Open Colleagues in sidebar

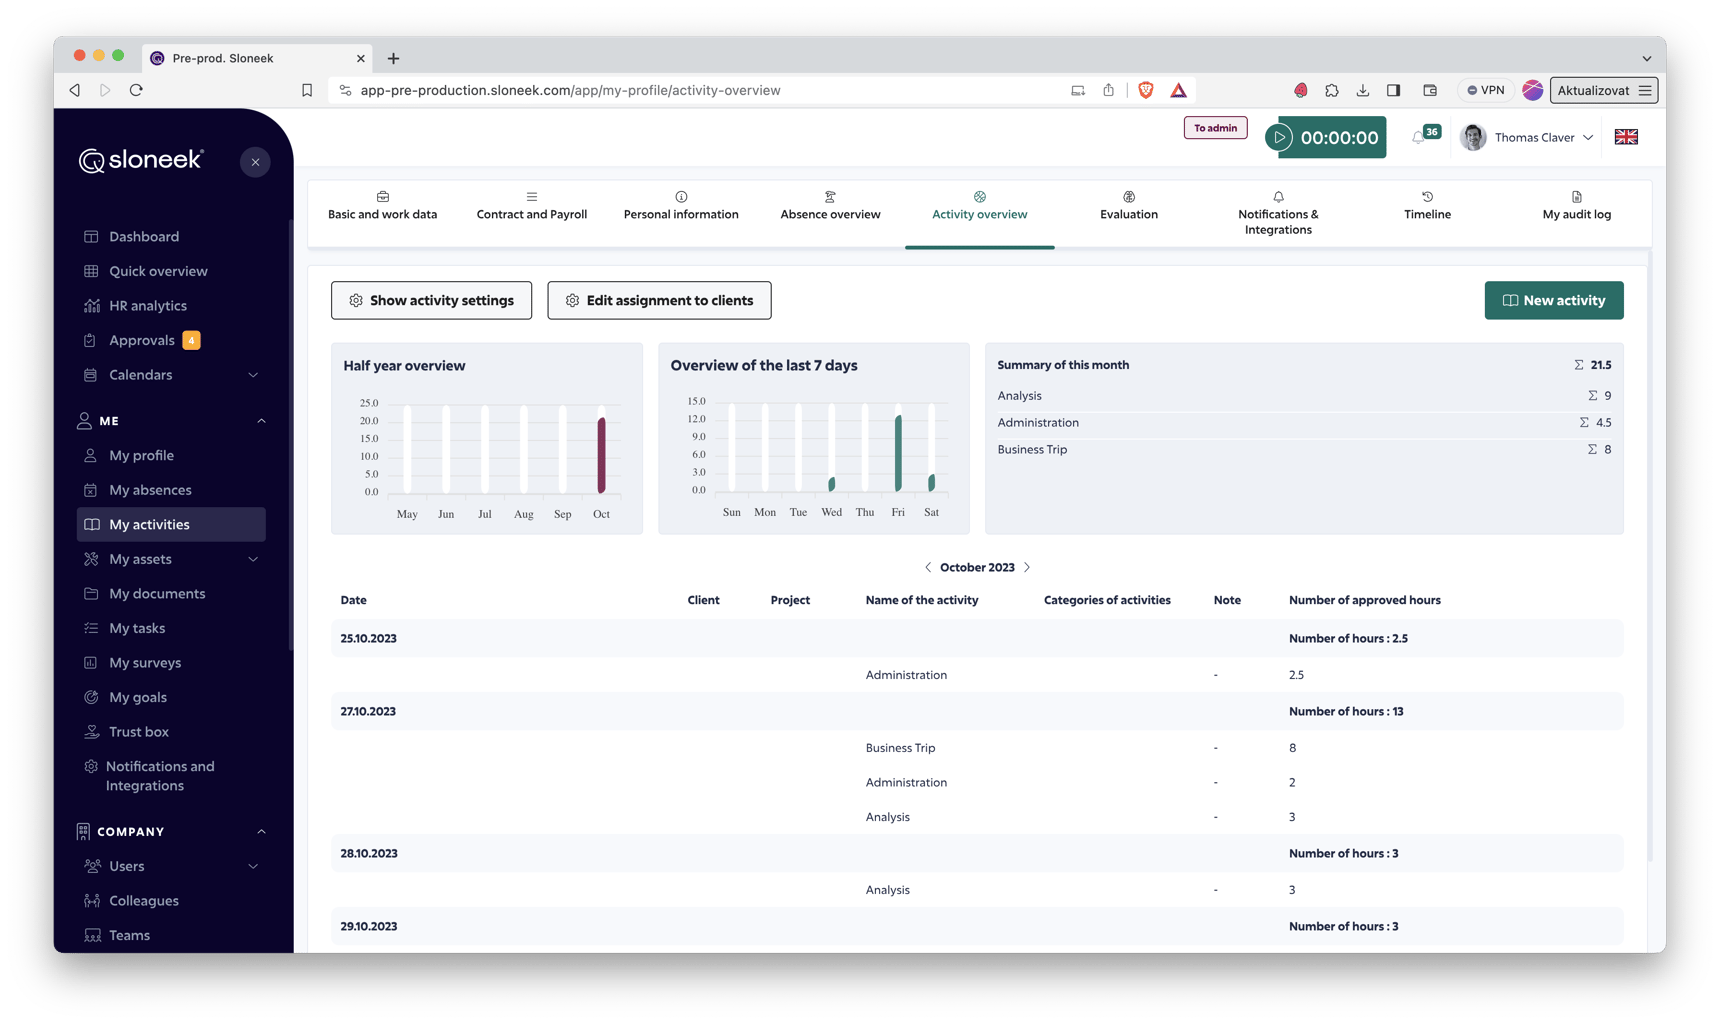(x=144, y=901)
